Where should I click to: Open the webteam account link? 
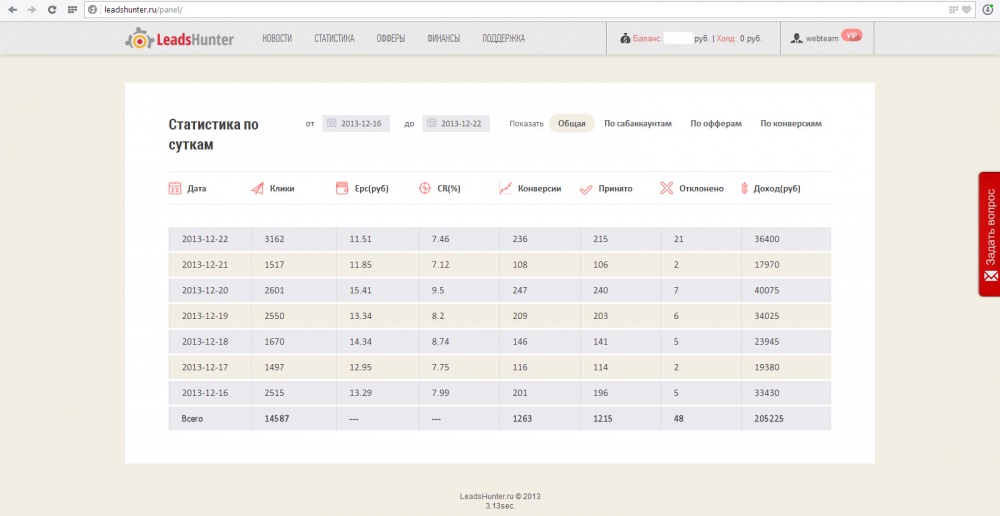[x=822, y=38]
